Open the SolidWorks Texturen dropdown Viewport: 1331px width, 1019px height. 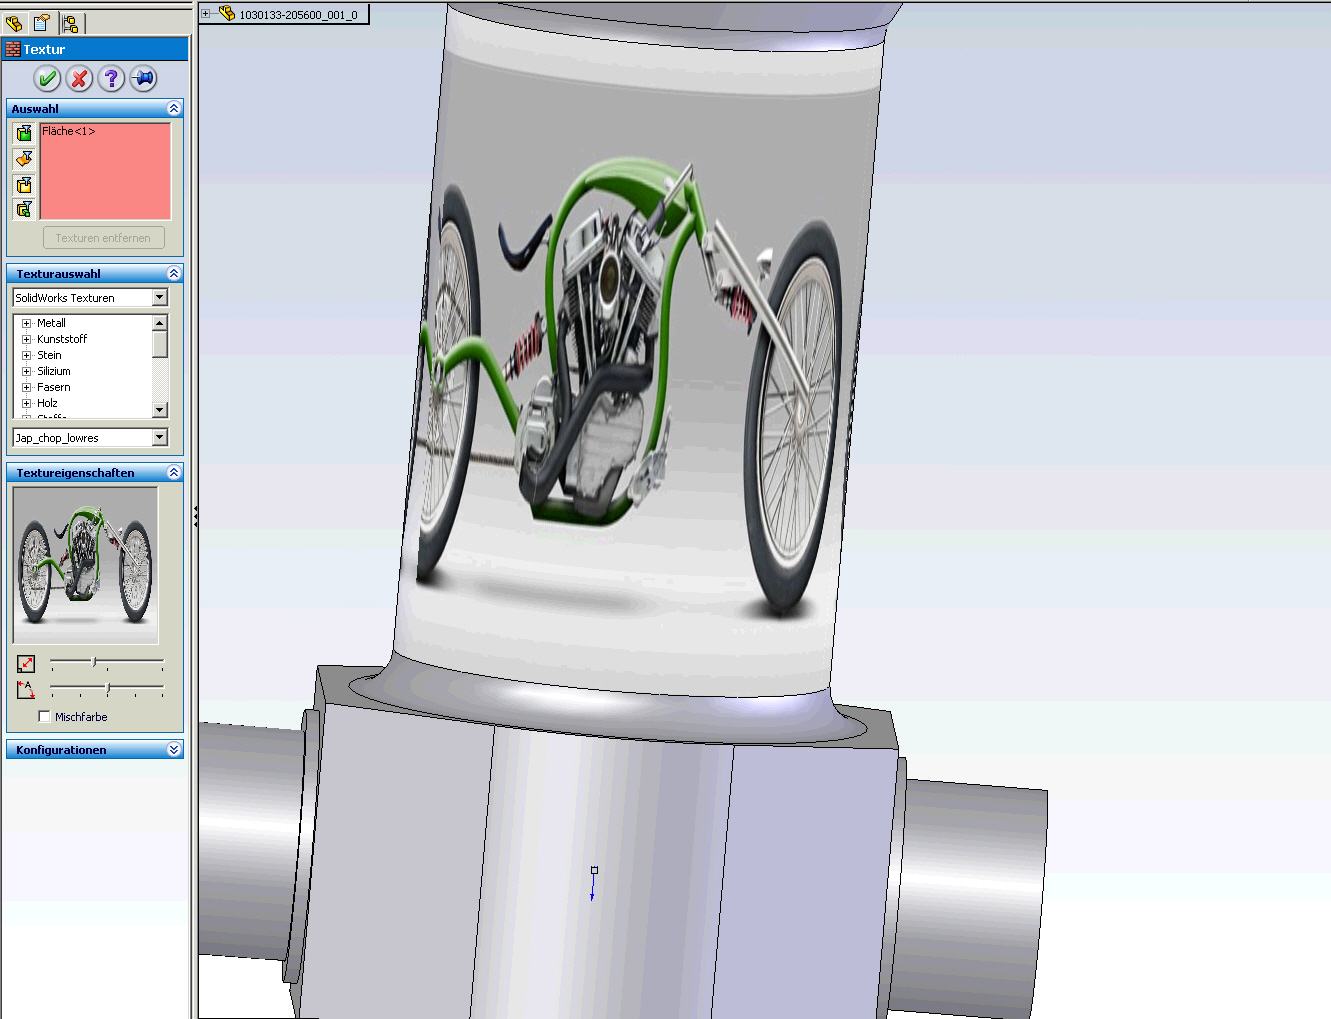coord(159,298)
